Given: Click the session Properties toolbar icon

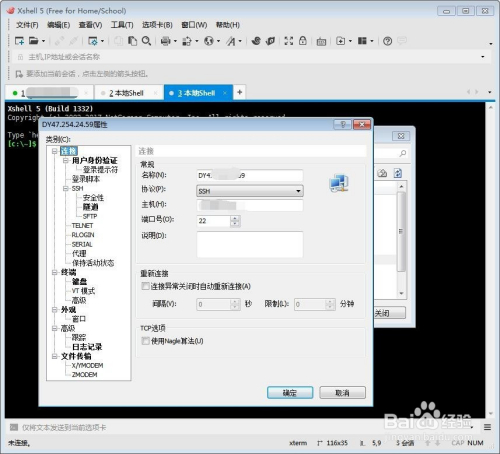Looking at the screenshot, I should pos(93,41).
